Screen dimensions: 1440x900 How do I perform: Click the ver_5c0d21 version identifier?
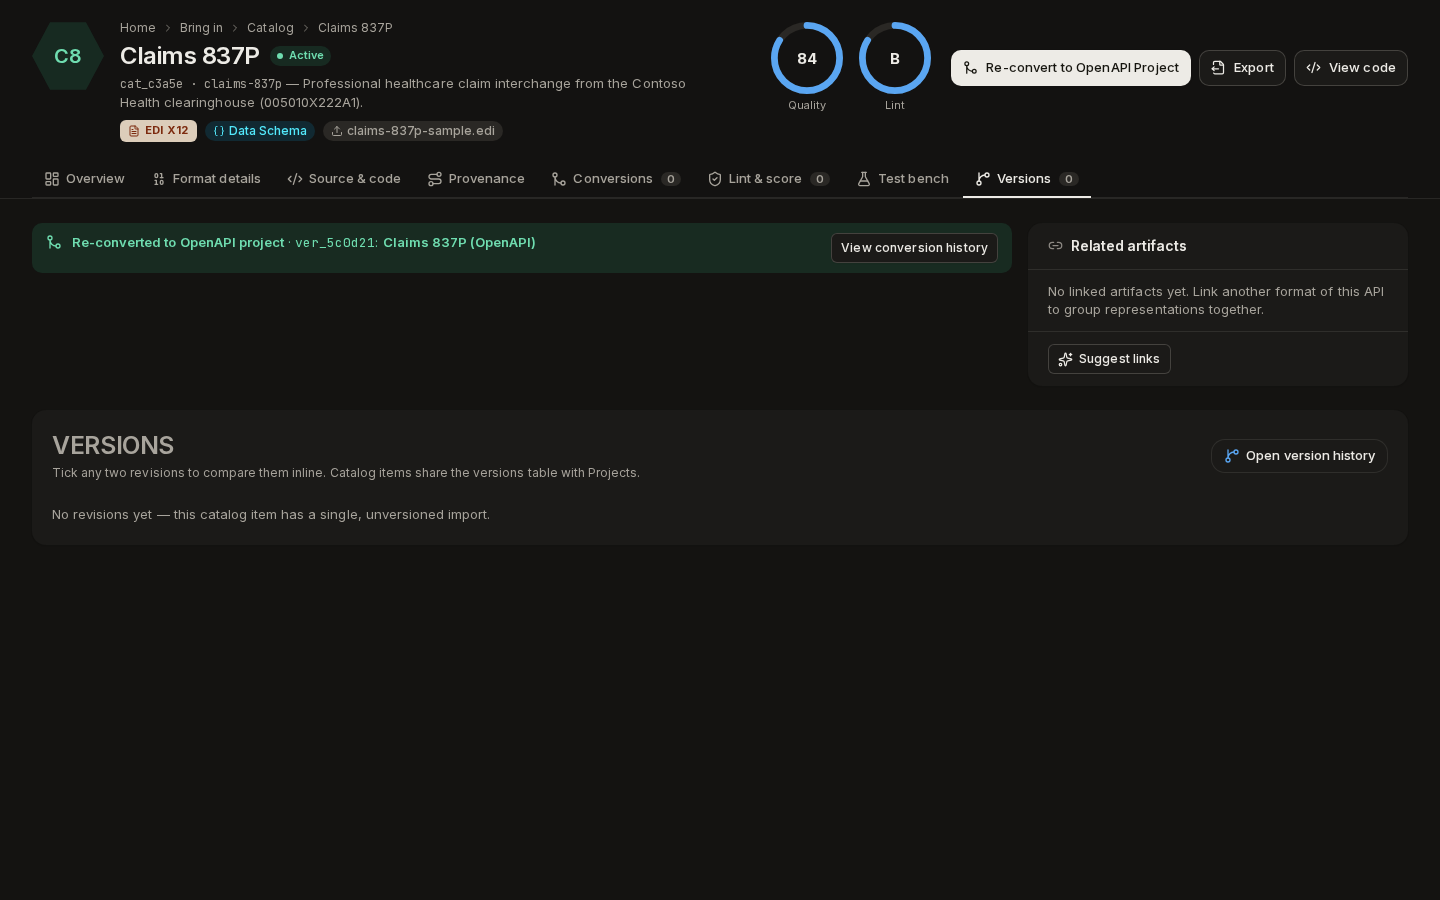(335, 243)
